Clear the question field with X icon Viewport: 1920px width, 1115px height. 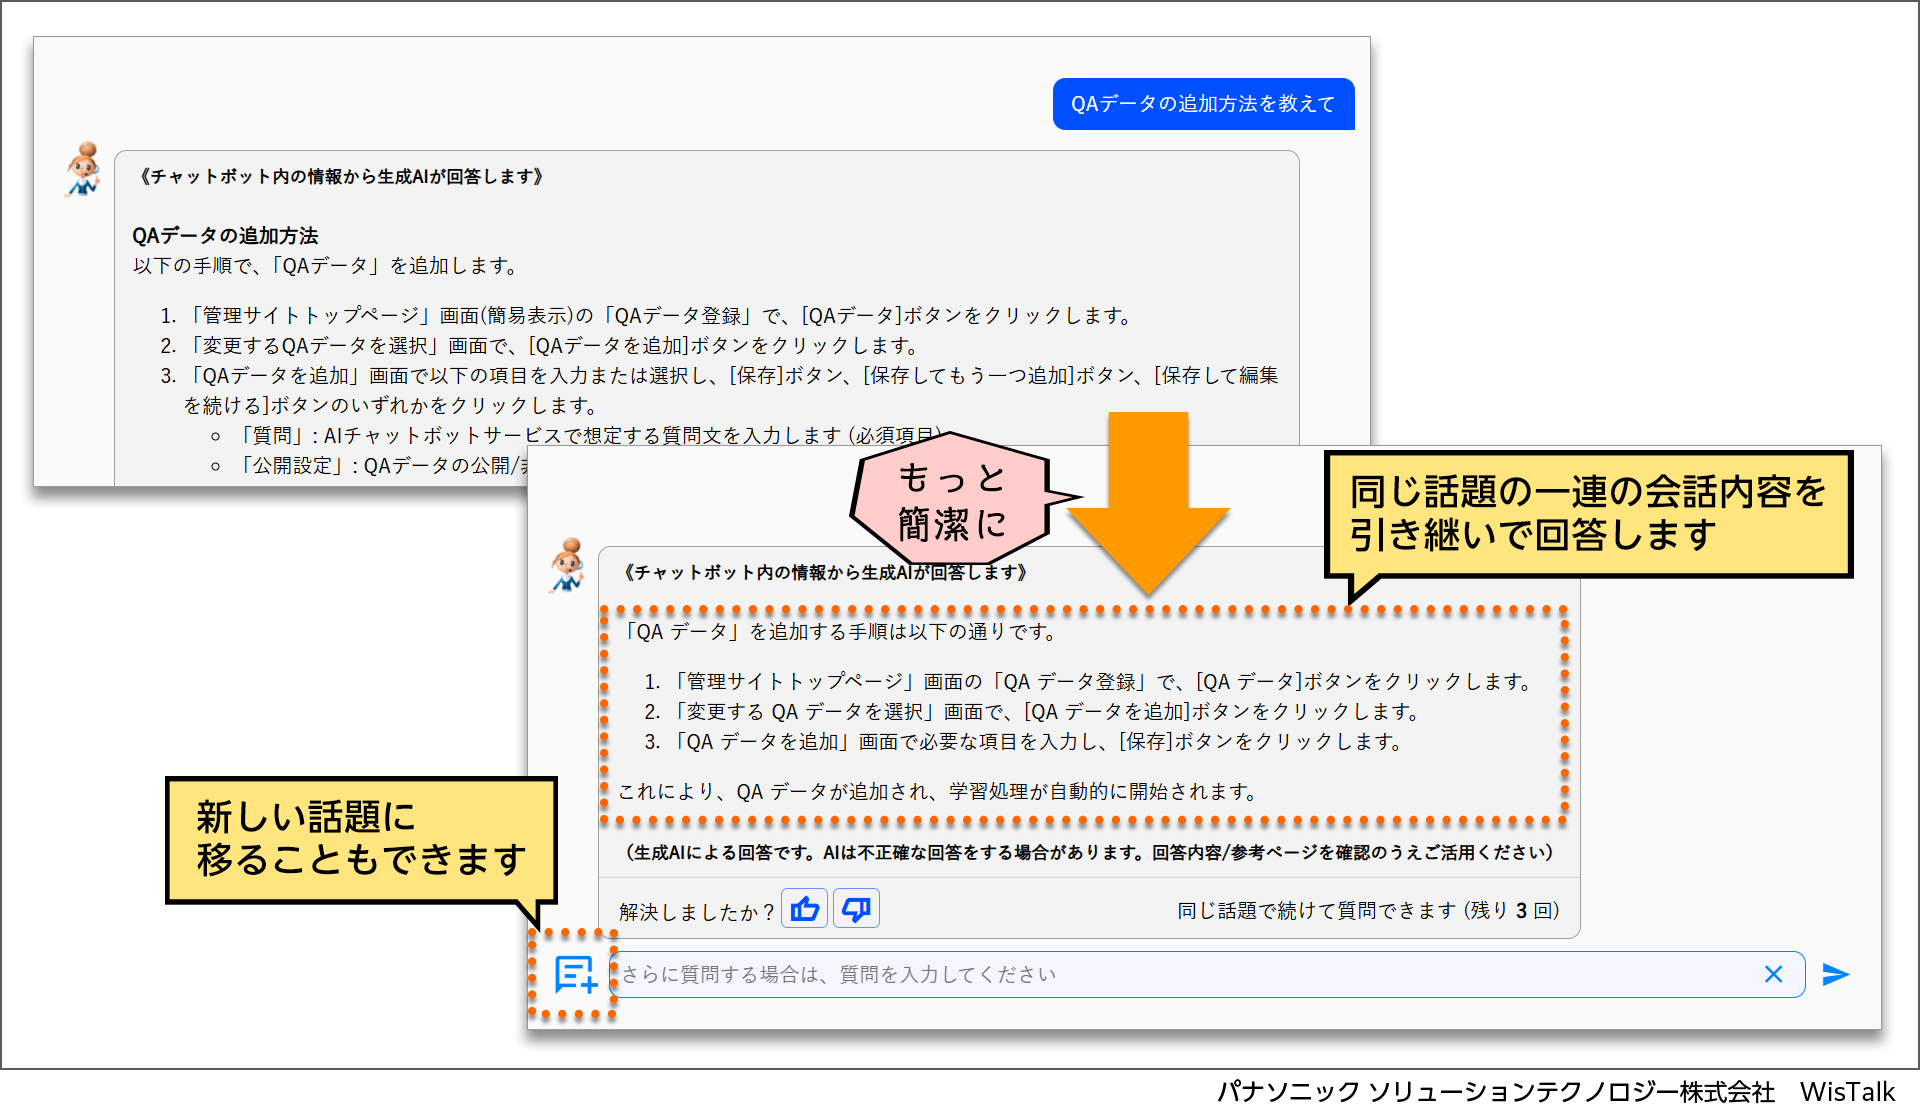tap(1773, 974)
